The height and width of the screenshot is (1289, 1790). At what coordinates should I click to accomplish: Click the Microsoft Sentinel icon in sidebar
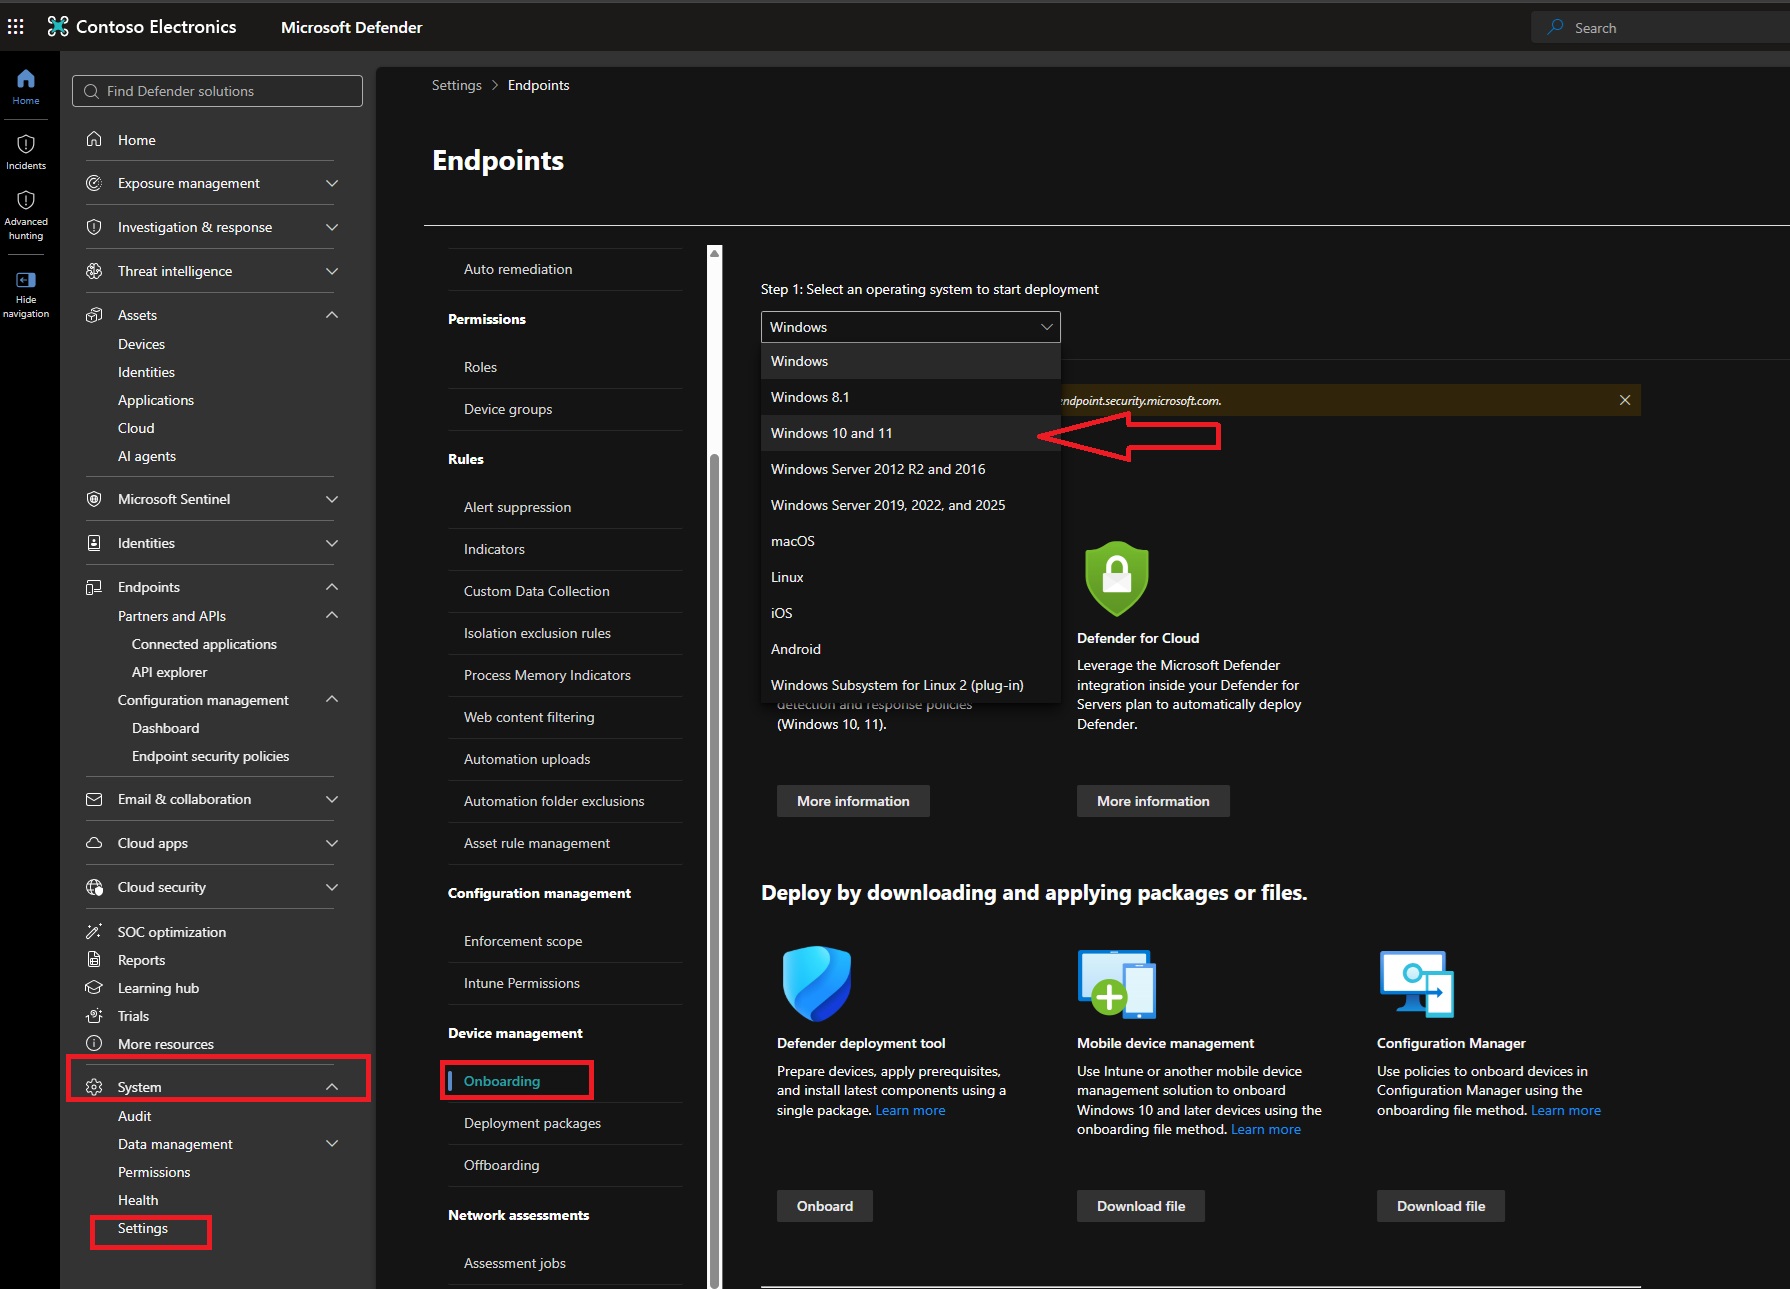tap(94, 499)
